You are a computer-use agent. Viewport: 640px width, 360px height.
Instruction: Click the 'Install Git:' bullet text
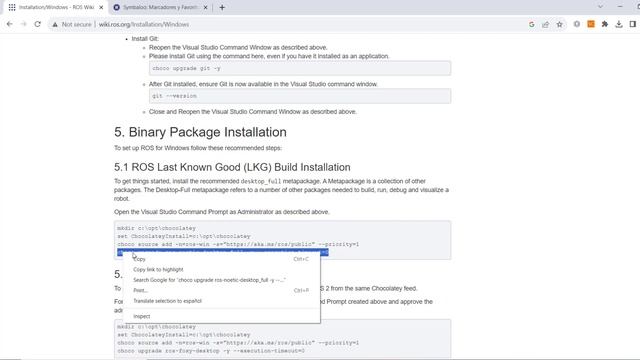point(145,39)
